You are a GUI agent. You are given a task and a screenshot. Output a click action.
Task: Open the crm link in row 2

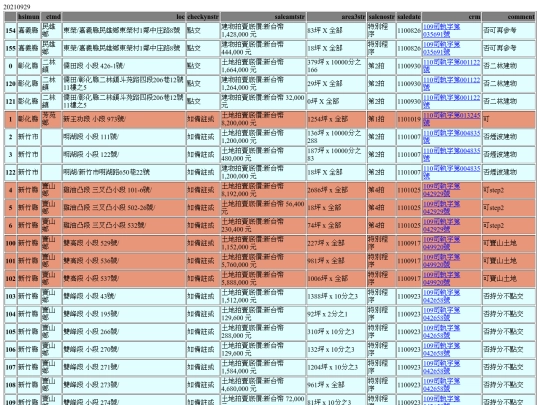click(451, 137)
